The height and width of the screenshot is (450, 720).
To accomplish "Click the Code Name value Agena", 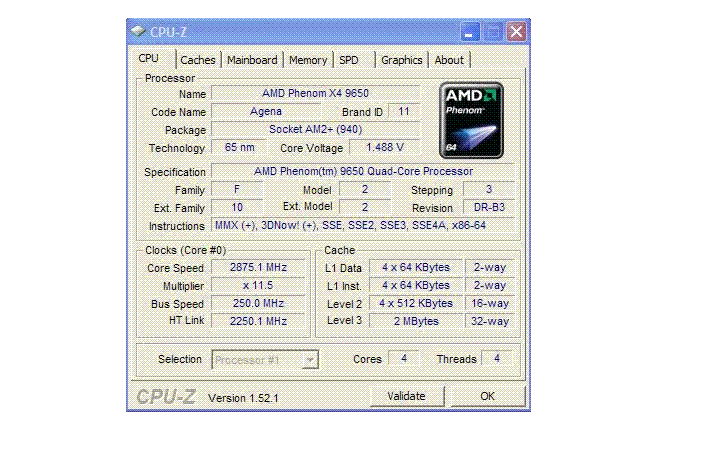I will [x=266, y=112].
